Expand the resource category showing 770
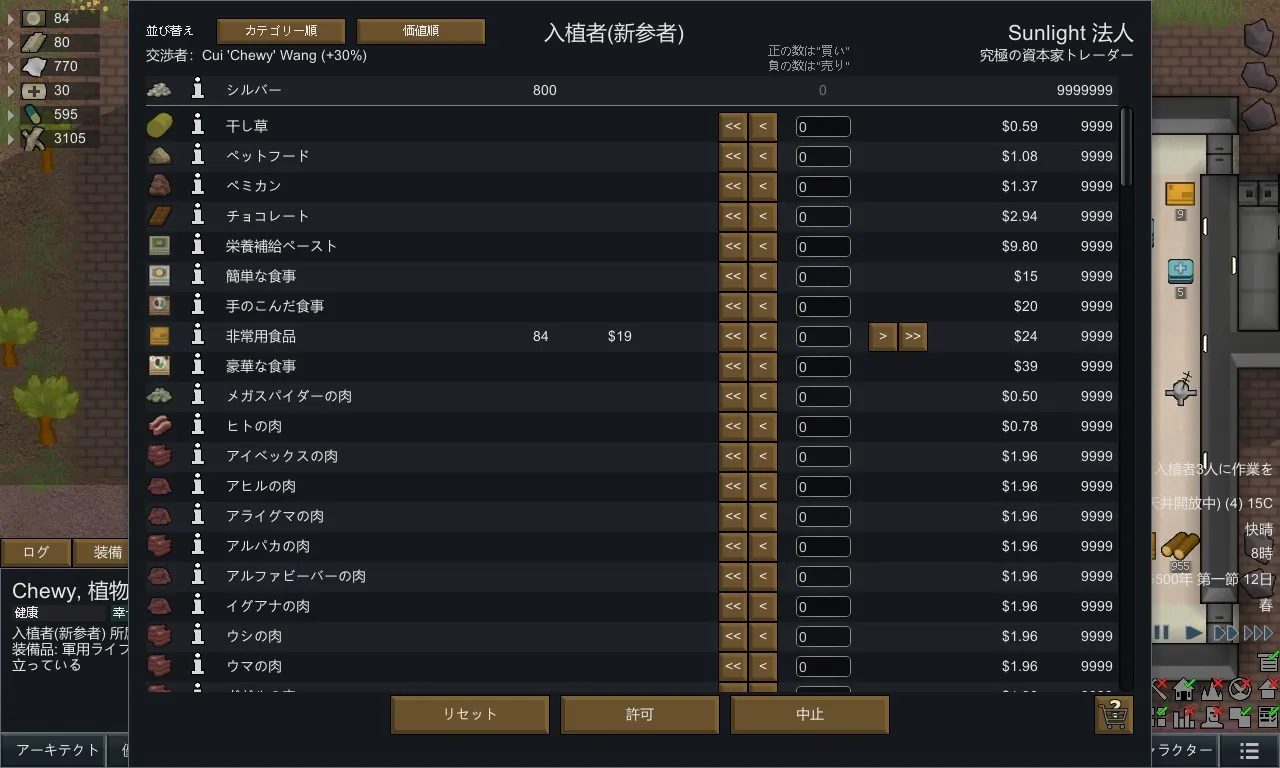Screen dimensions: 1280x768 (x=11, y=66)
